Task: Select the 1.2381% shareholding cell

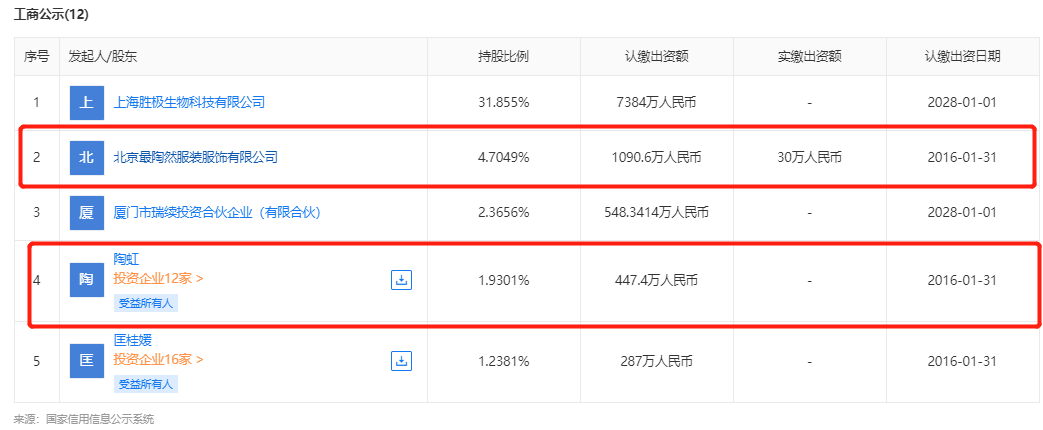Action: coord(504,362)
